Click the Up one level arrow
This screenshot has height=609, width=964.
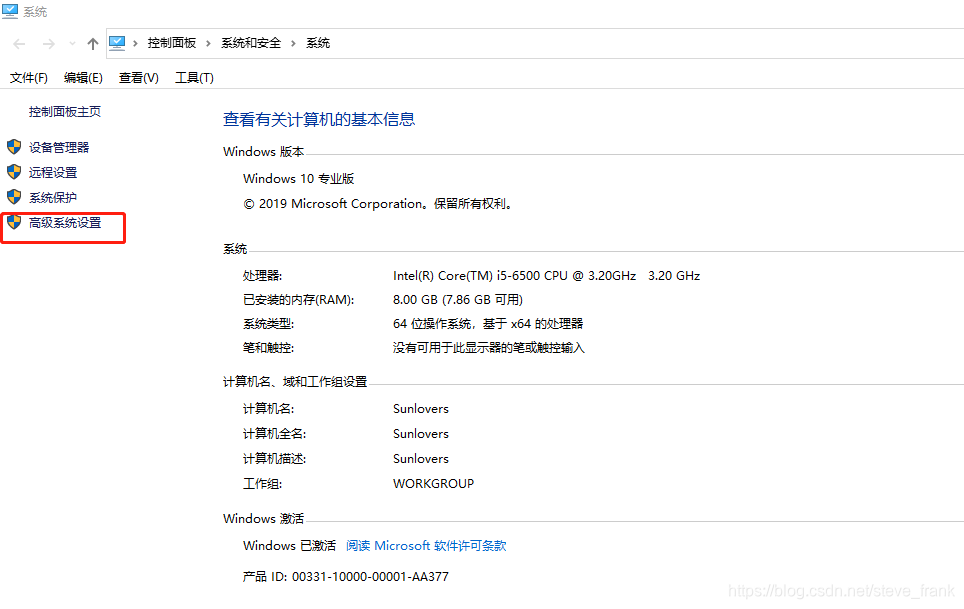(x=93, y=44)
